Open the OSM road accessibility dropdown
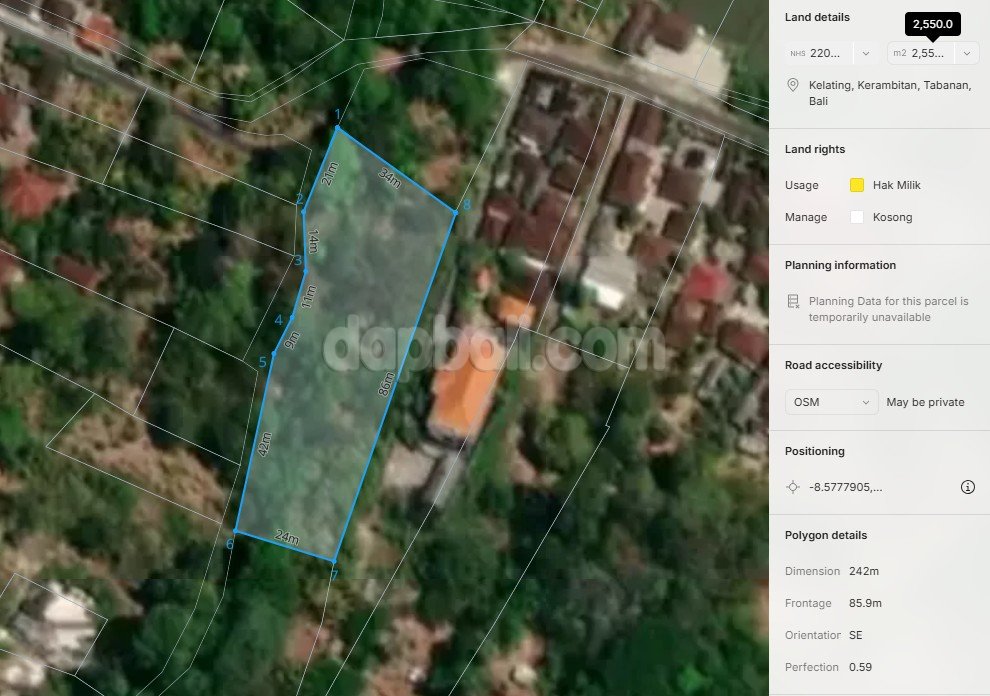Viewport: 990px width, 696px height. (831, 402)
